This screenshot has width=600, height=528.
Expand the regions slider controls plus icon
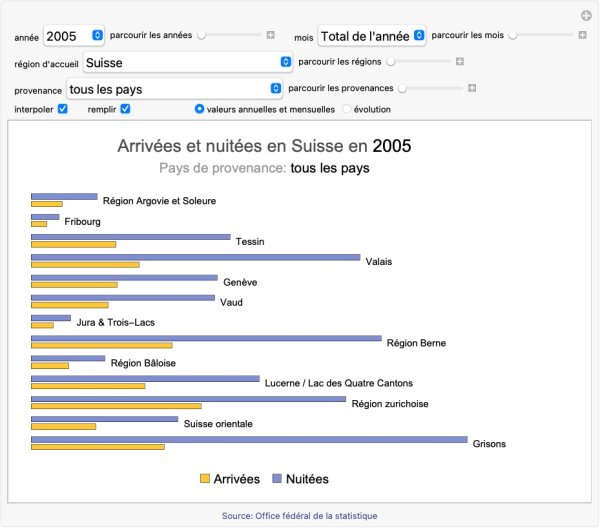(x=459, y=62)
